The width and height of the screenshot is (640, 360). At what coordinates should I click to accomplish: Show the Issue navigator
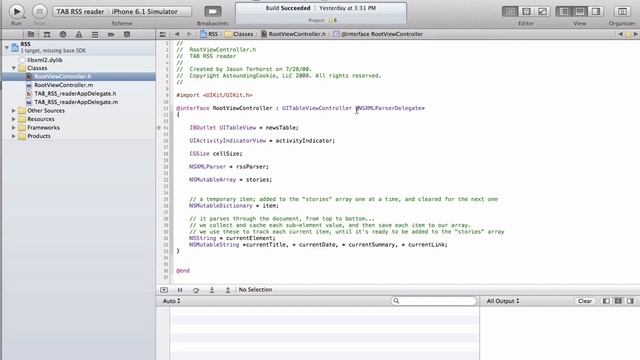point(79,35)
